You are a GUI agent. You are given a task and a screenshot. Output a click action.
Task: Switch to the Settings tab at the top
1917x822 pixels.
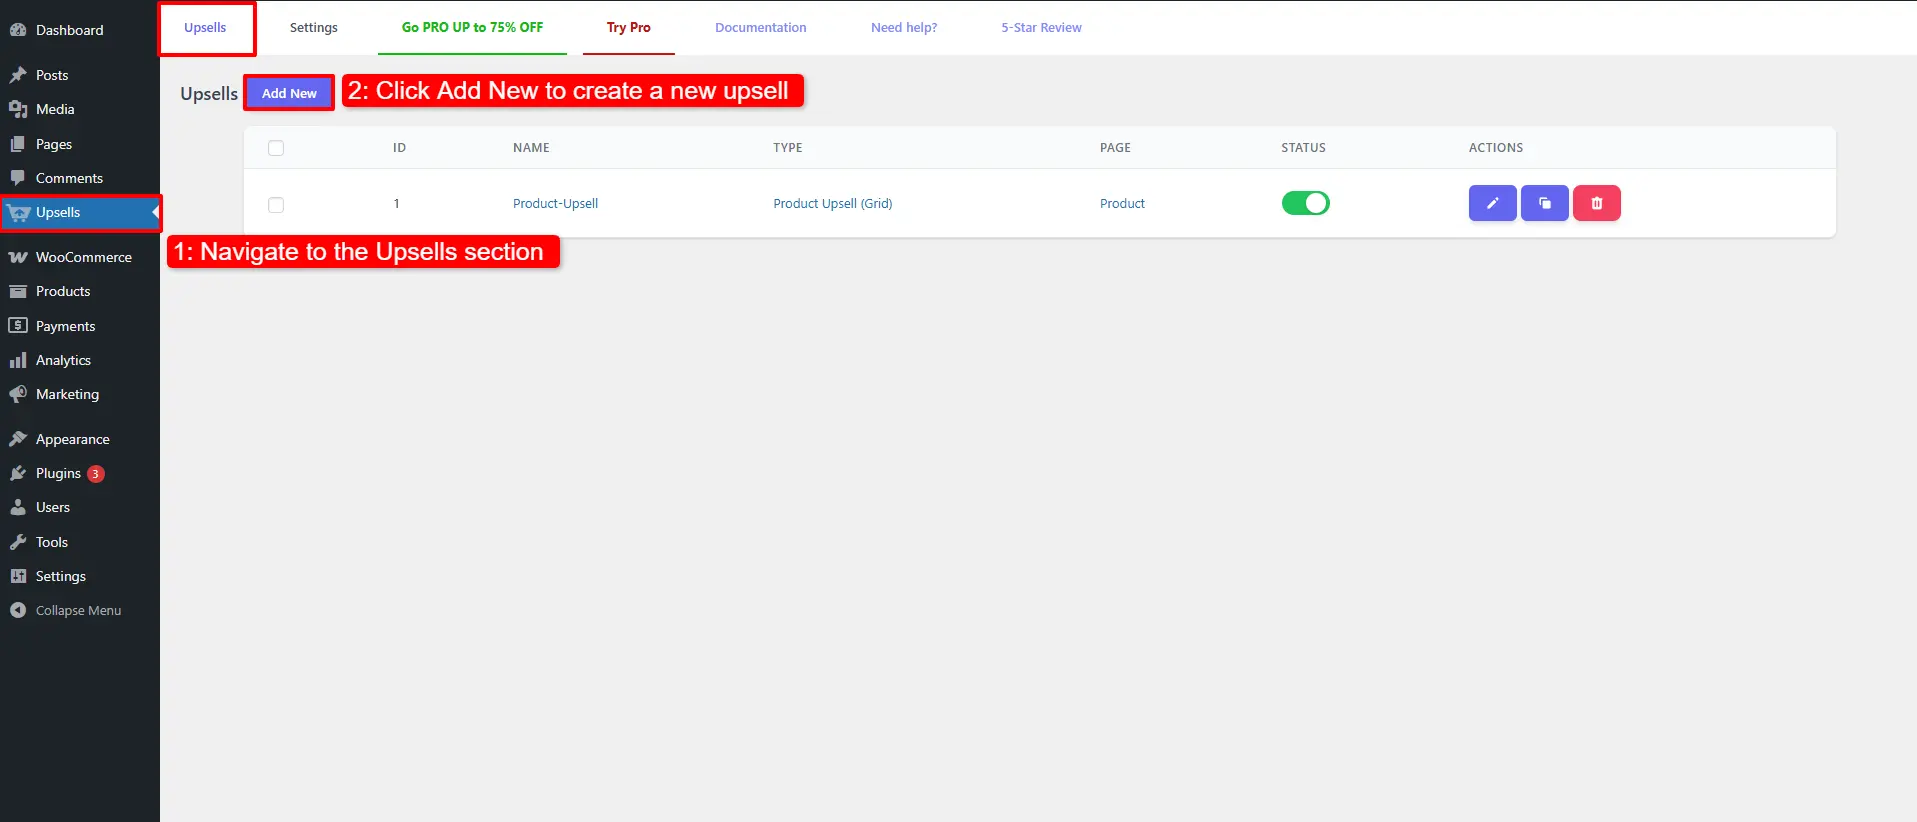coord(313,28)
